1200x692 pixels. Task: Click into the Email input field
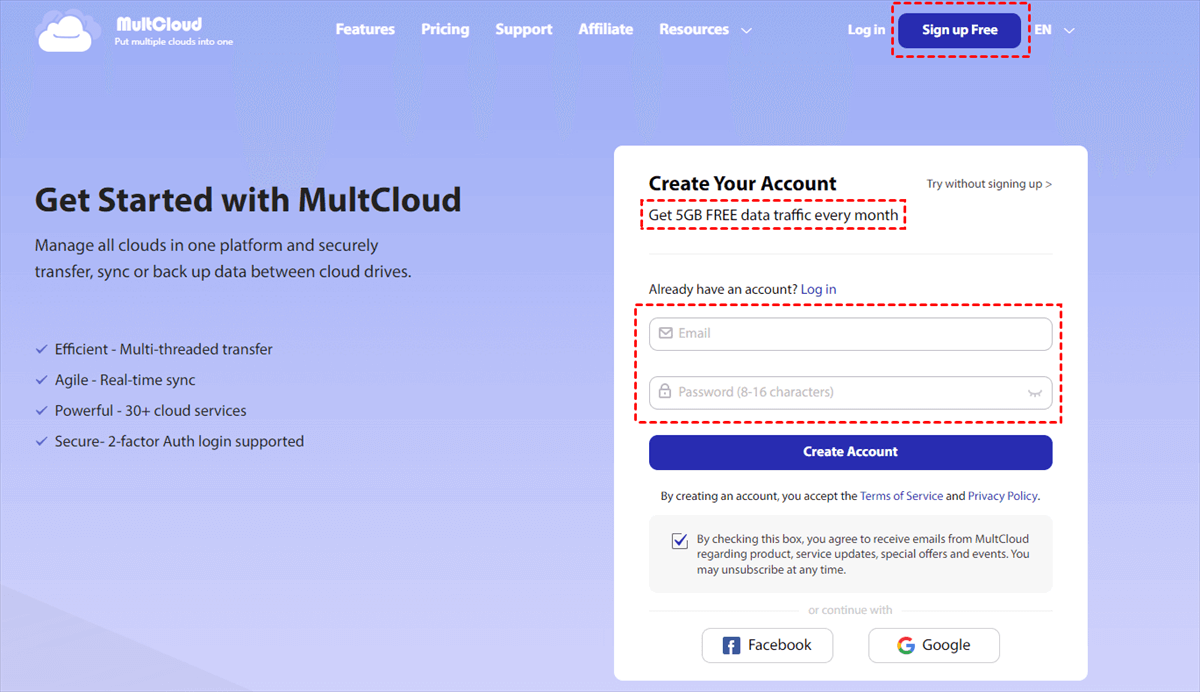click(x=851, y=334)
